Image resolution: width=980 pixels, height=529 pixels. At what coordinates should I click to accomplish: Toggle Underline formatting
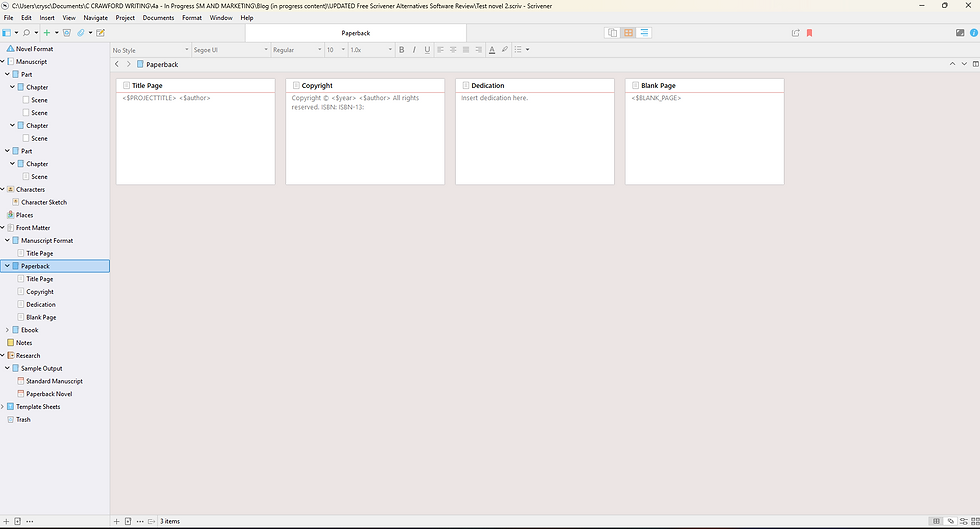[427, 49]
